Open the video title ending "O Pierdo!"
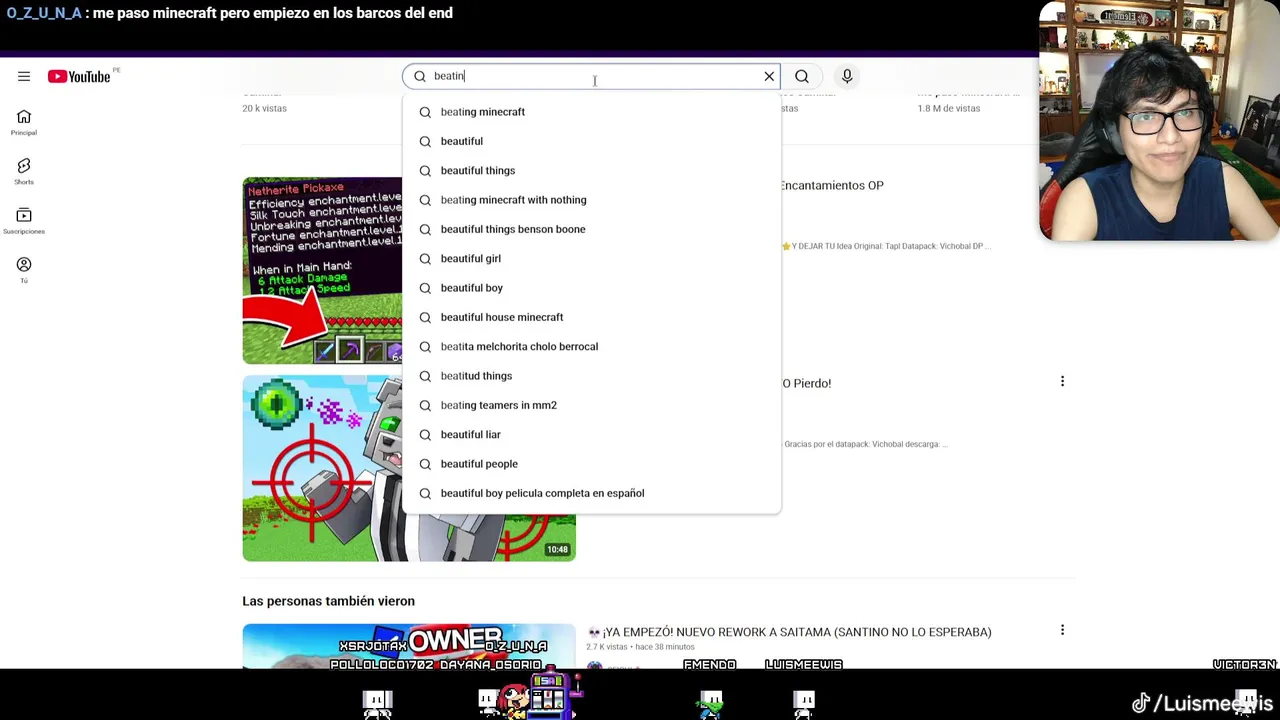 point(806,383)
